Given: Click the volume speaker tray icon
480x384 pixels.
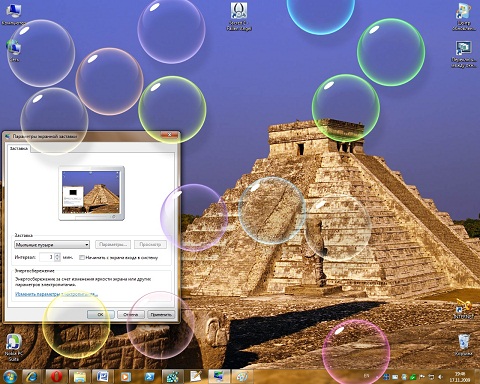Looking at the screenshot, I should click(440, 377).
